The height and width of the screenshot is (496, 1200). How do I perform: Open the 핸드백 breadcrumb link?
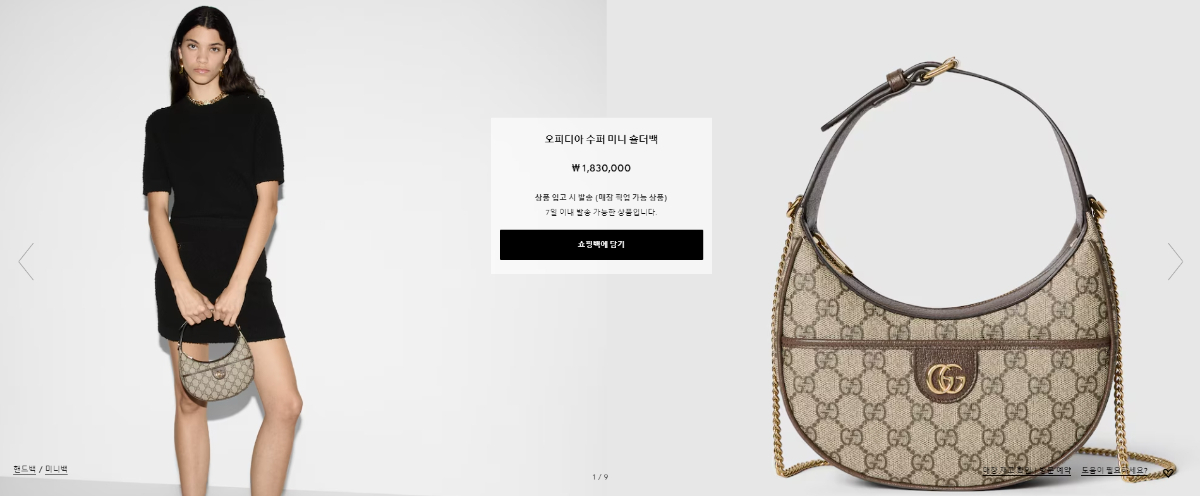tap(24, 469)
